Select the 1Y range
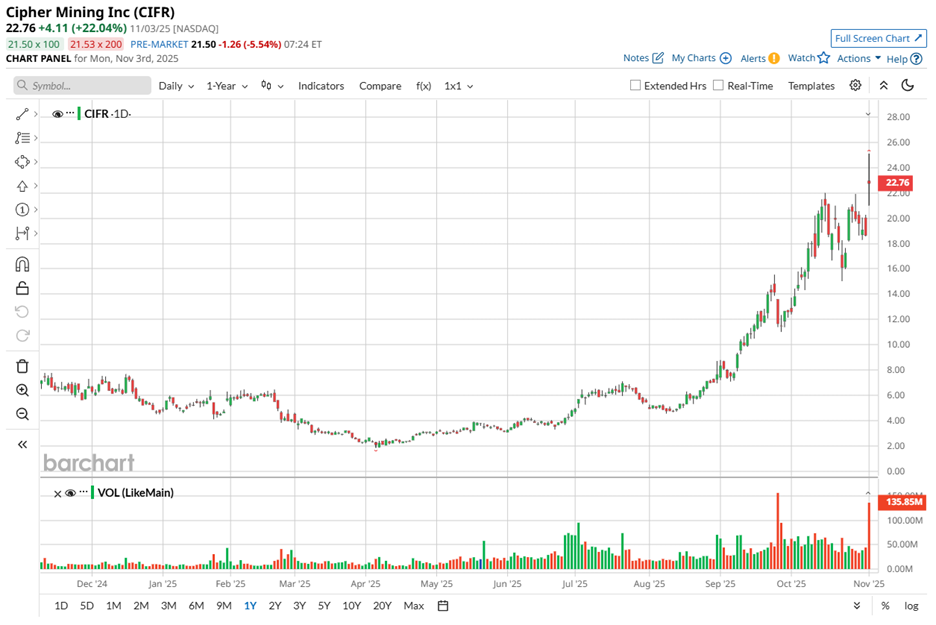This screenshot has height=625, width=936. [x=250, y=606]
